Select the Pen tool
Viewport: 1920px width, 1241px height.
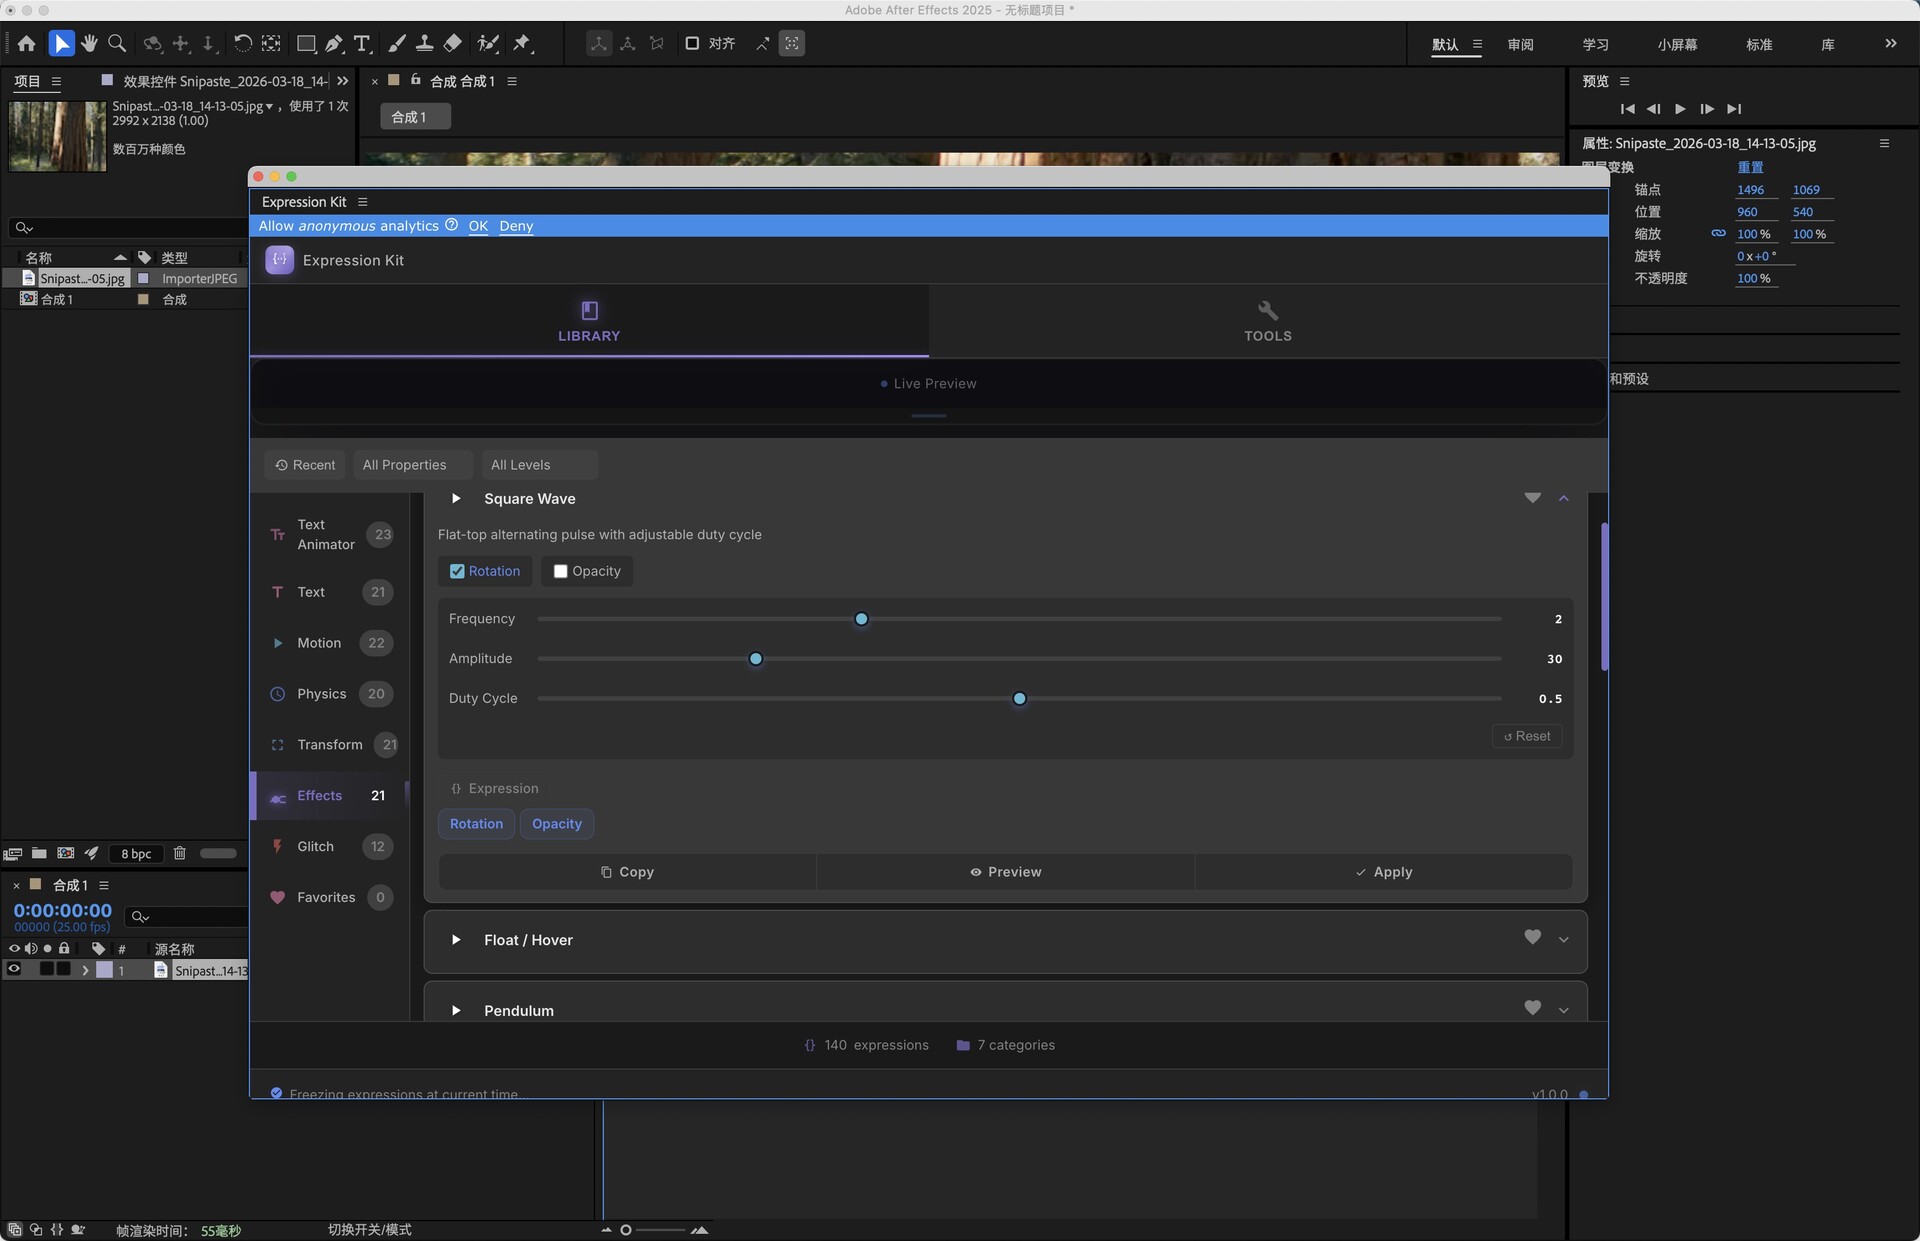point(334,43)
